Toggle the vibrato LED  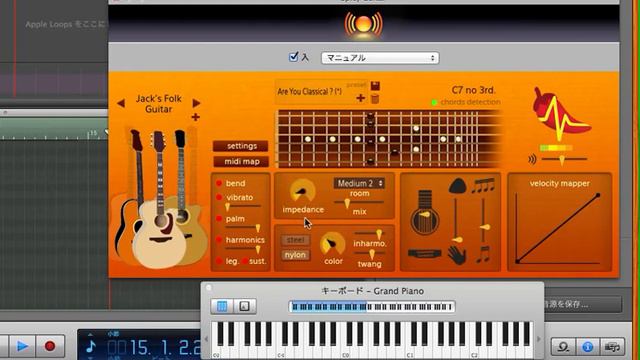point(219,198)
